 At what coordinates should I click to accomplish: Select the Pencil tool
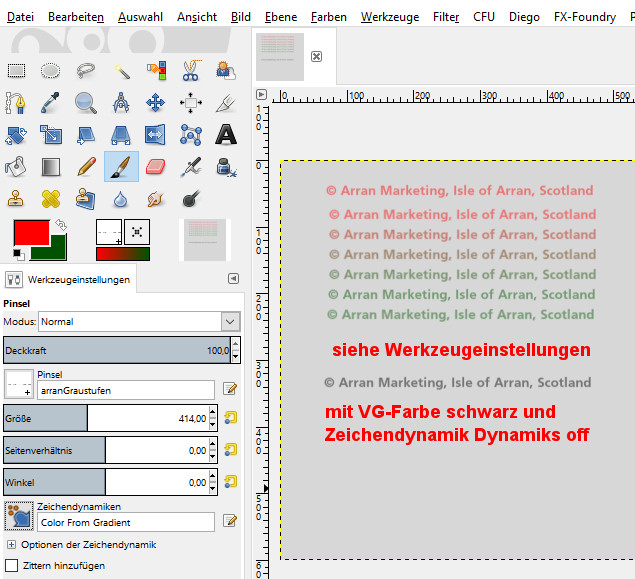(86, 167)
